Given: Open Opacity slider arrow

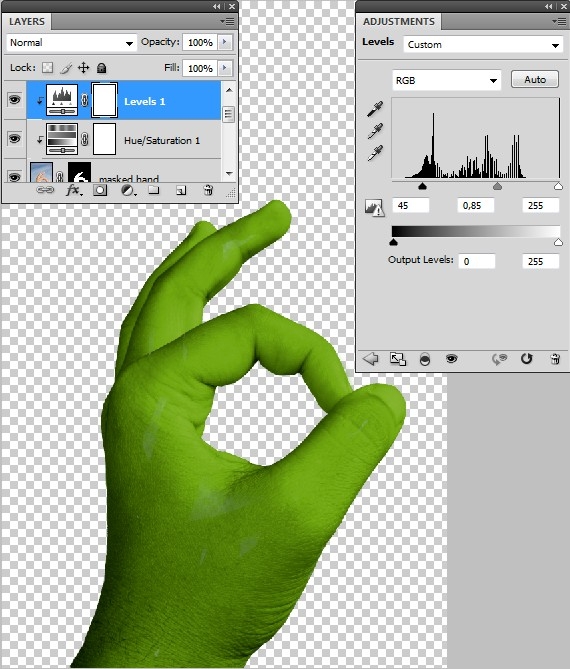Looking at the screenshot, I should 225,42.
